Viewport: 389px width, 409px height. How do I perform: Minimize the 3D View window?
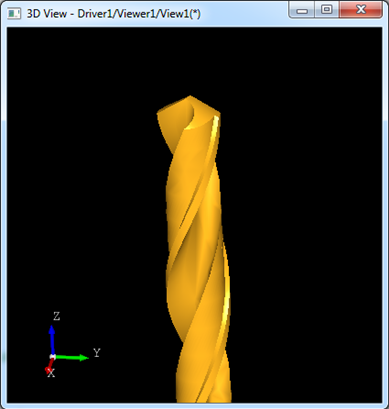[x=302, y=10]
